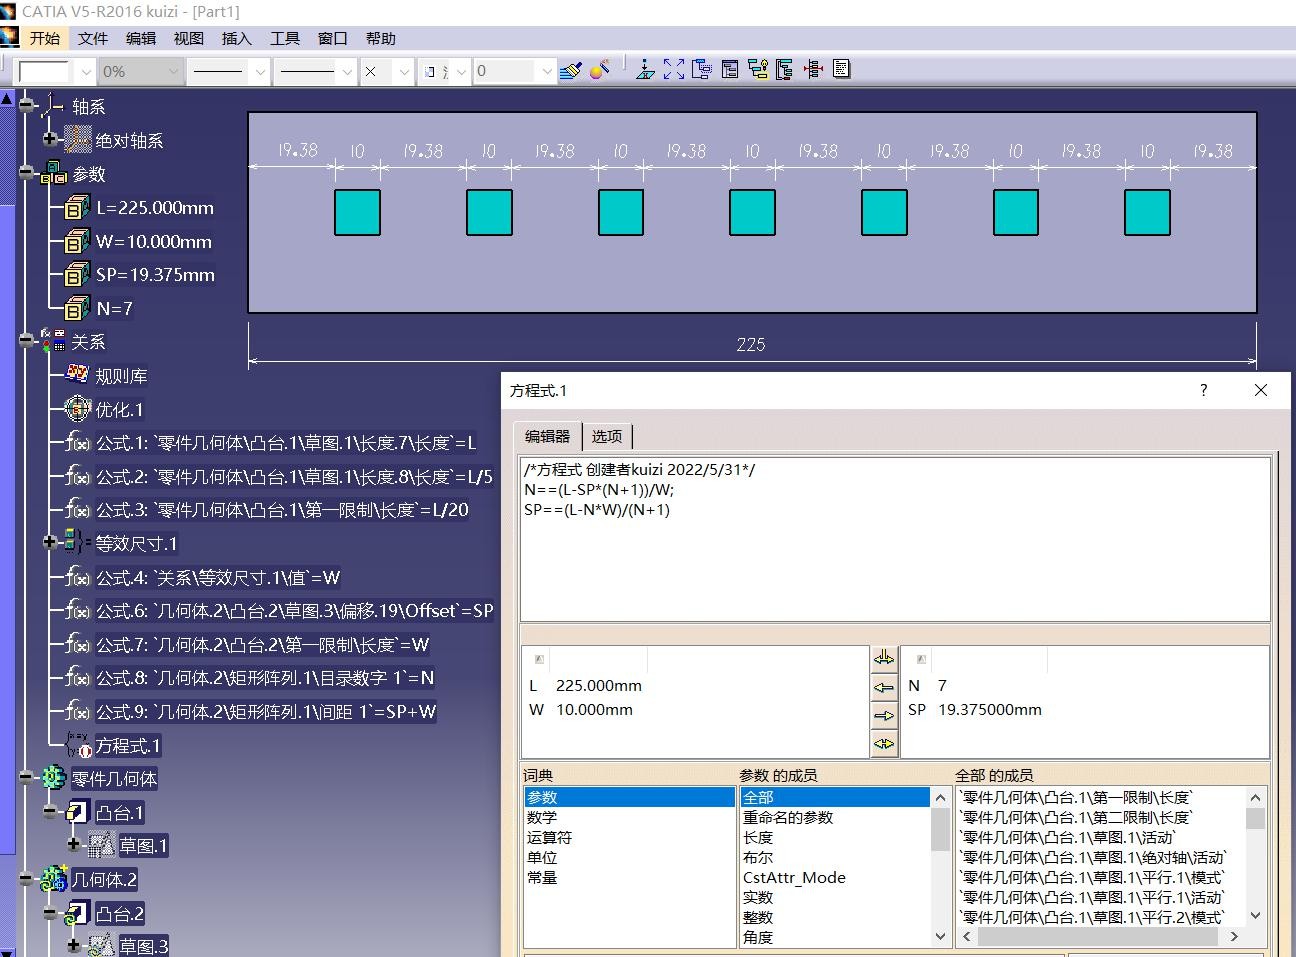Click the 方程式.1 equation icon

[x=78, y=746]
